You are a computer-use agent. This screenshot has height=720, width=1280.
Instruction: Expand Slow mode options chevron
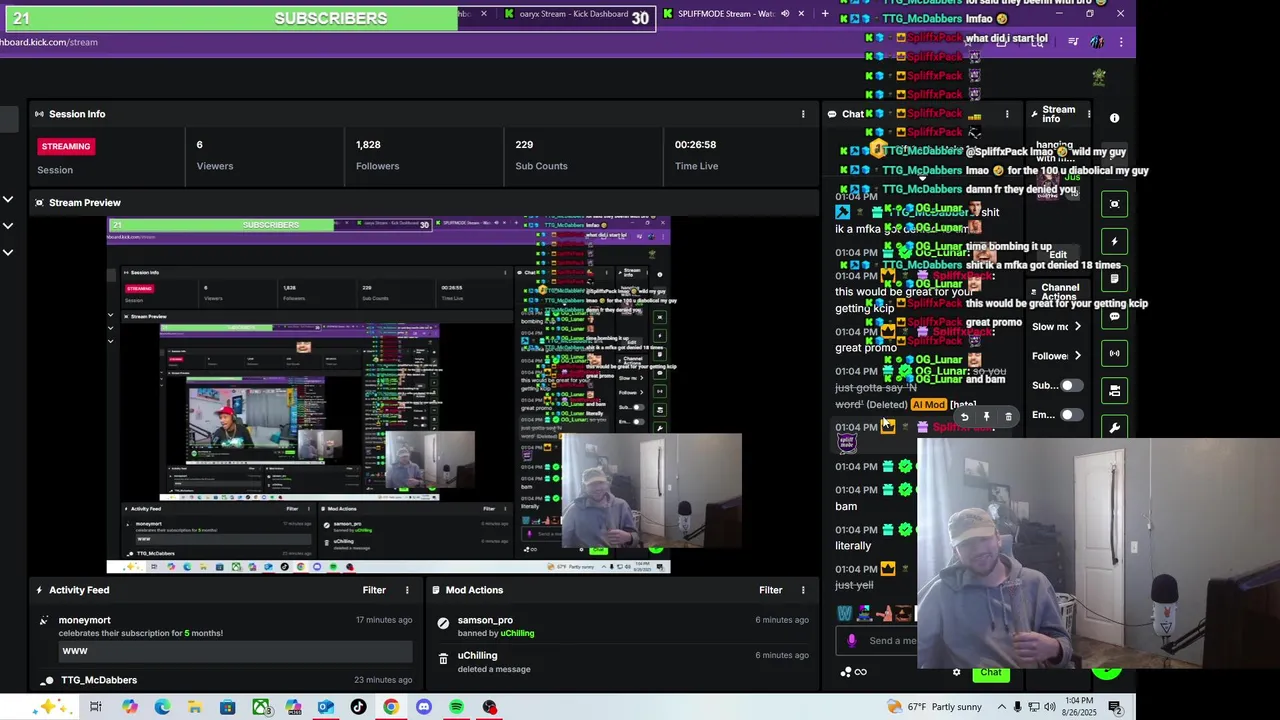[x=1077, y=327]
